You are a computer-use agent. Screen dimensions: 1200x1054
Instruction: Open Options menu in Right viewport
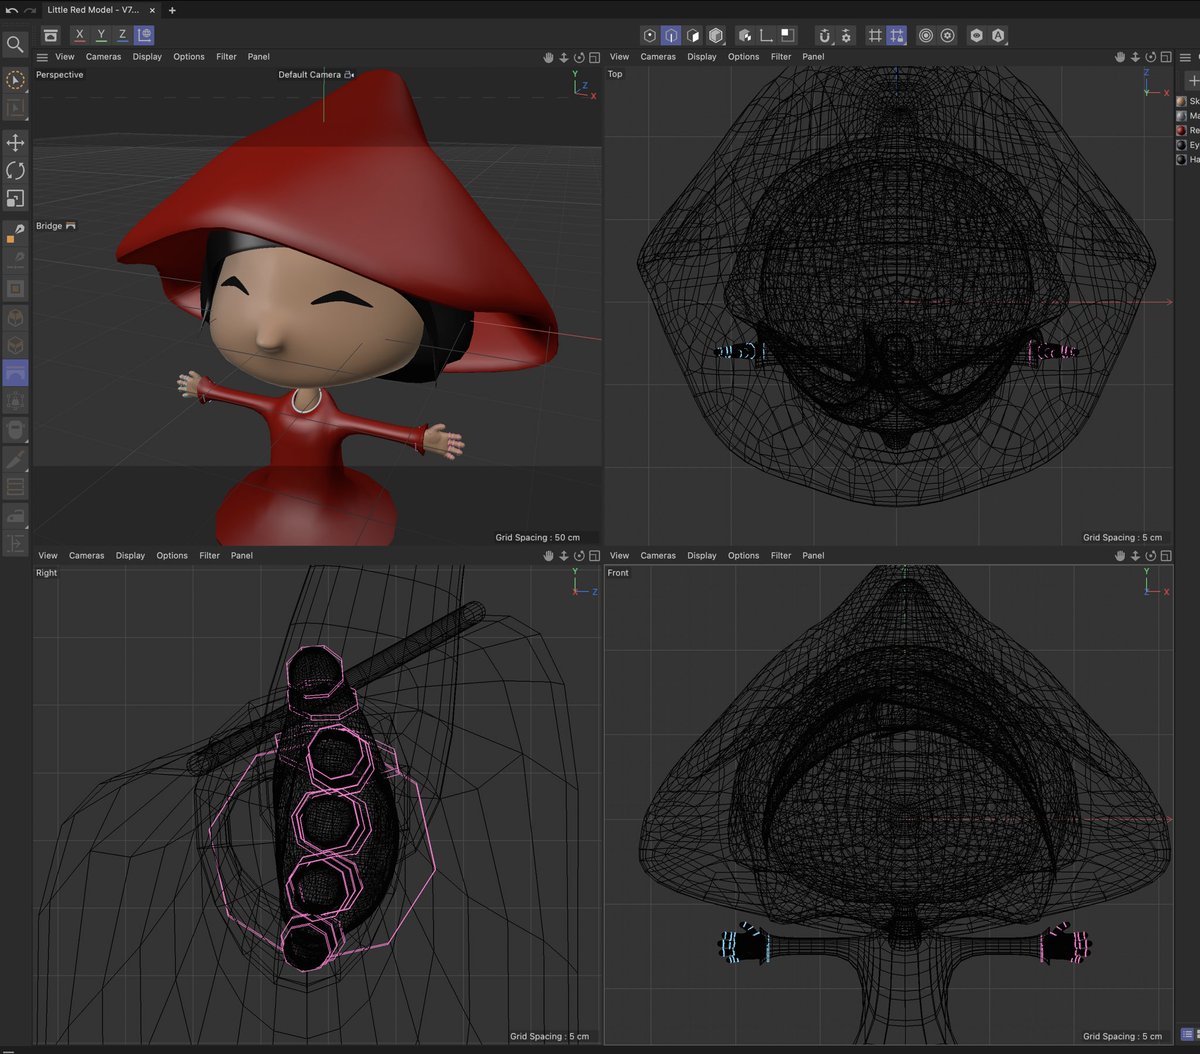pyautogui.click(x=172, y=555)
